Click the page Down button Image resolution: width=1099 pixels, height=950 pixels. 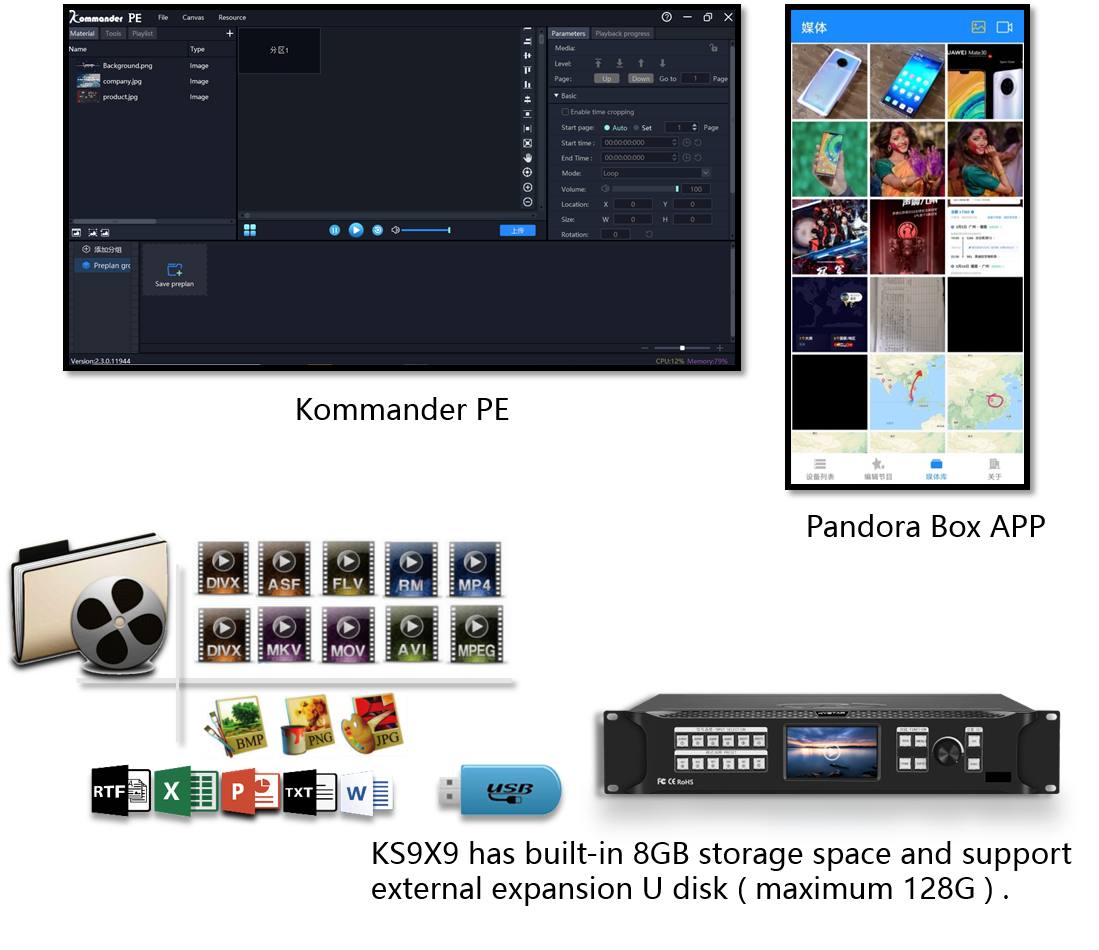pyautogui.click(x=641, y=79)
